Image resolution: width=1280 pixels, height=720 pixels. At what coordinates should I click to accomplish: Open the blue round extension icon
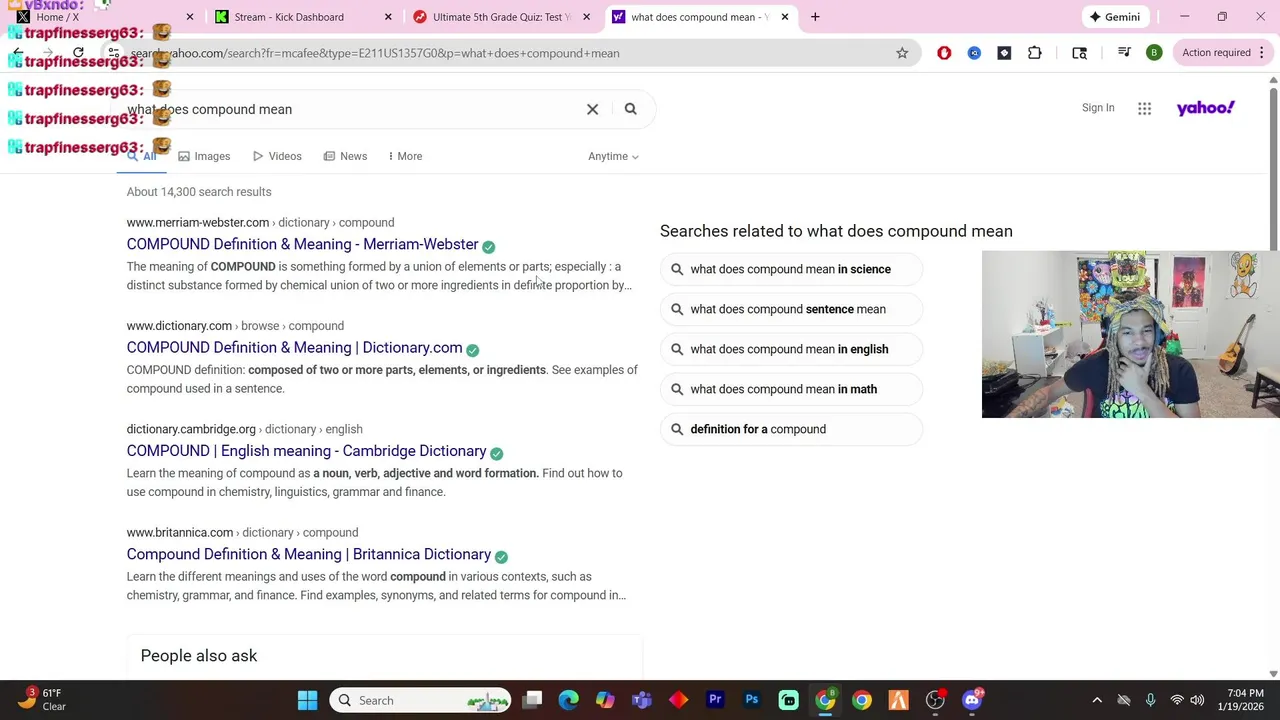pyautogui.click(x=974, y=53)
